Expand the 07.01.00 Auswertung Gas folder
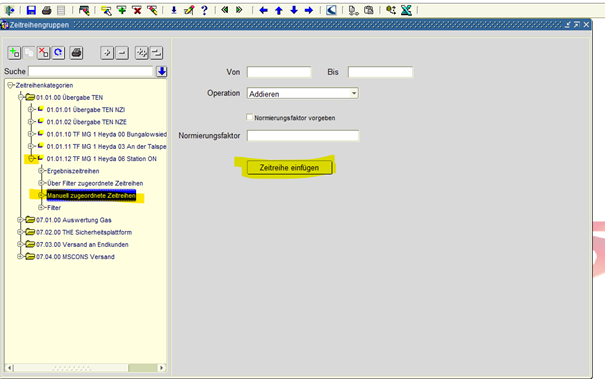 (20, 220)
